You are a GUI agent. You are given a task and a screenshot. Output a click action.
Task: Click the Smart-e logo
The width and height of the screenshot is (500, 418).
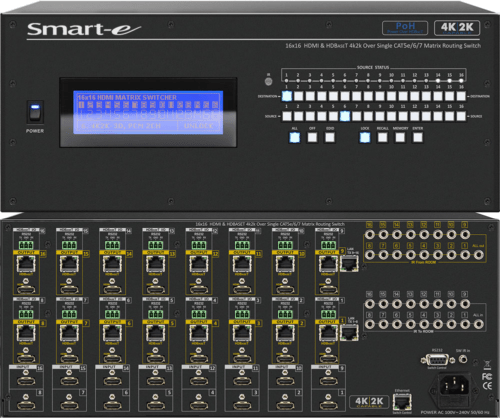[x=84, y=29]
